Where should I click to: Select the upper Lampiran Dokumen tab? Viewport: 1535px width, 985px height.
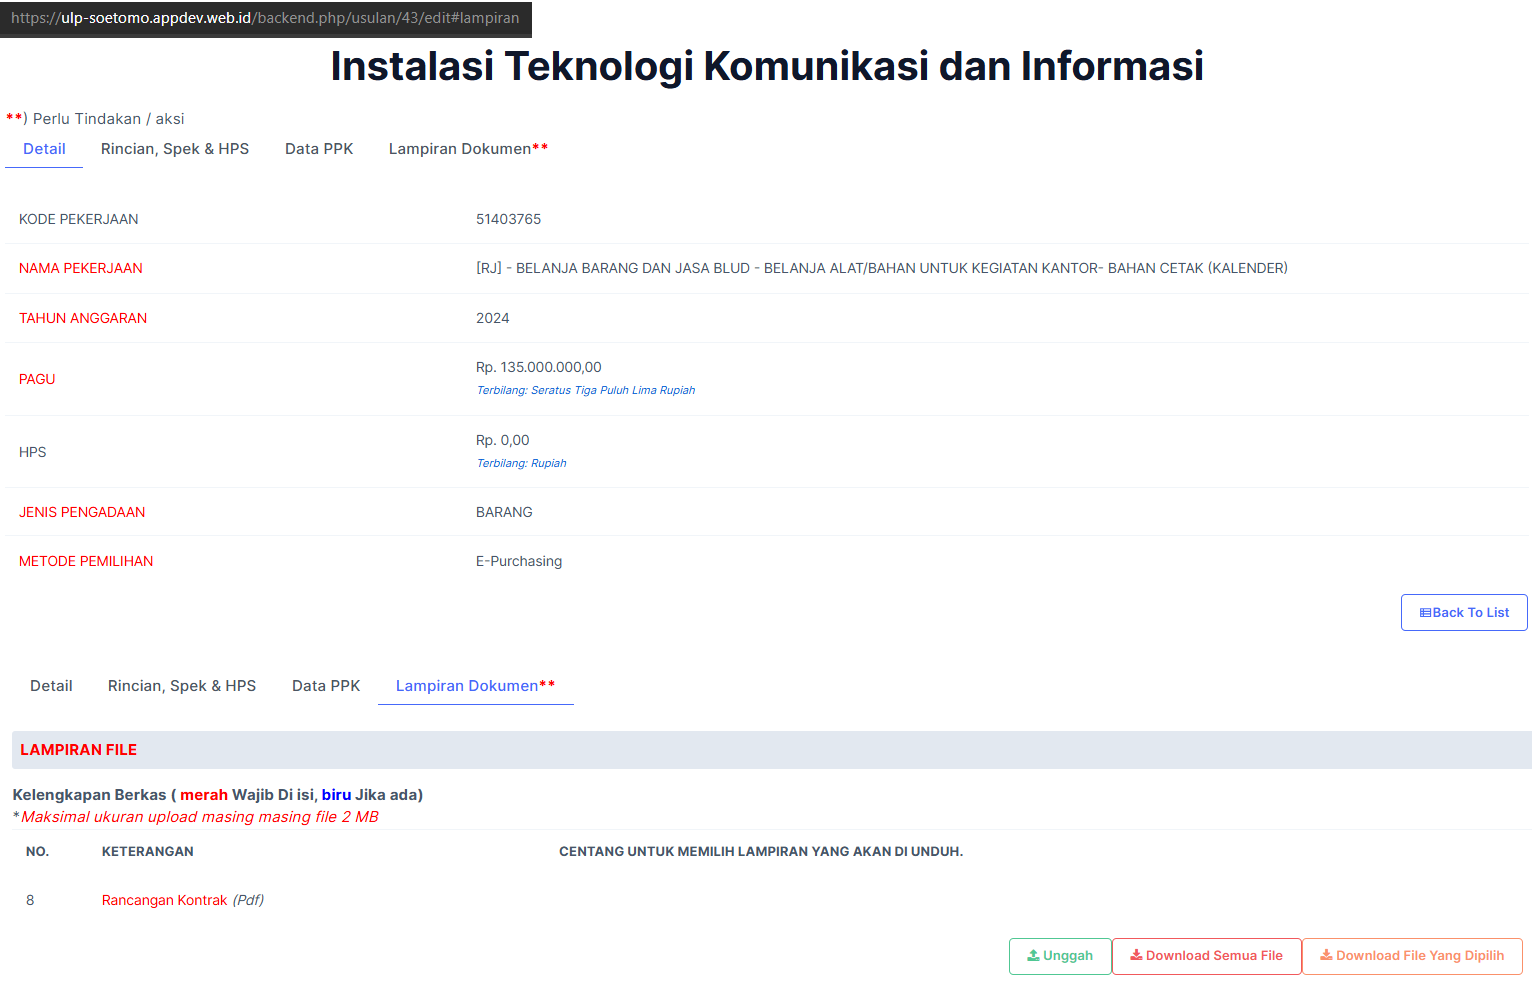467,149
